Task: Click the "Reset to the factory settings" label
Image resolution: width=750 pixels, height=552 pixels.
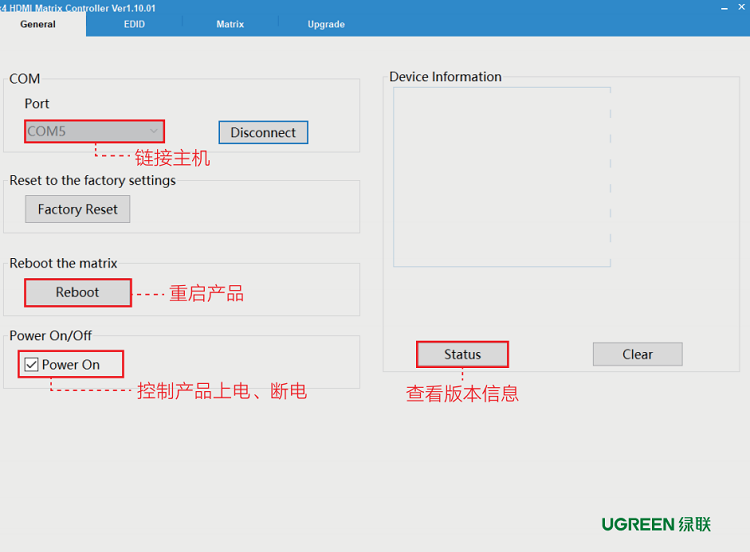Action: click(92, 181)
